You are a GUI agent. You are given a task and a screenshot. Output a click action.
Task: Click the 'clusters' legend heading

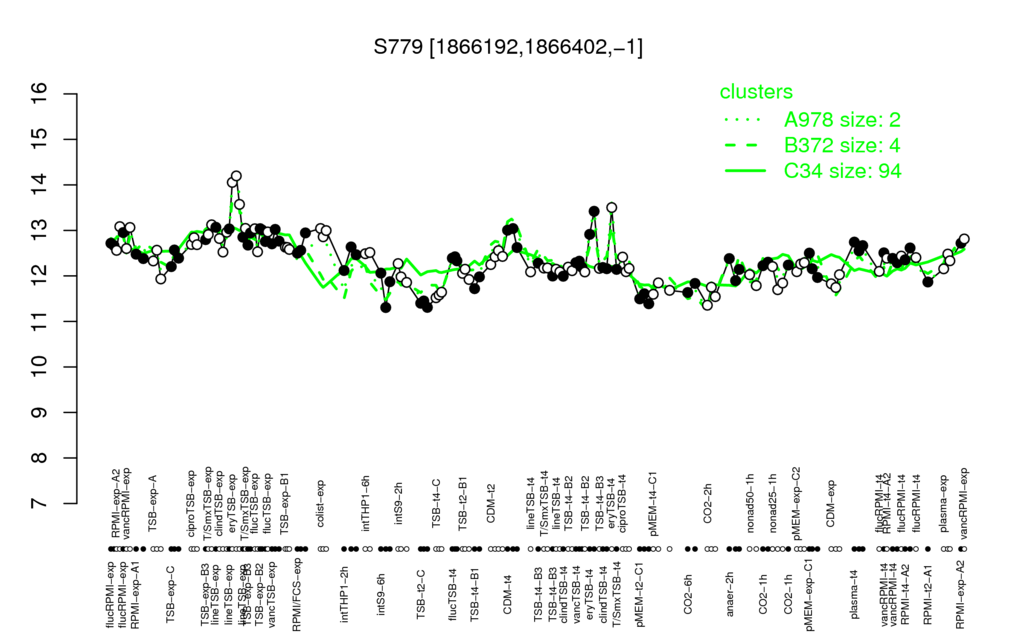click(756, 92)
